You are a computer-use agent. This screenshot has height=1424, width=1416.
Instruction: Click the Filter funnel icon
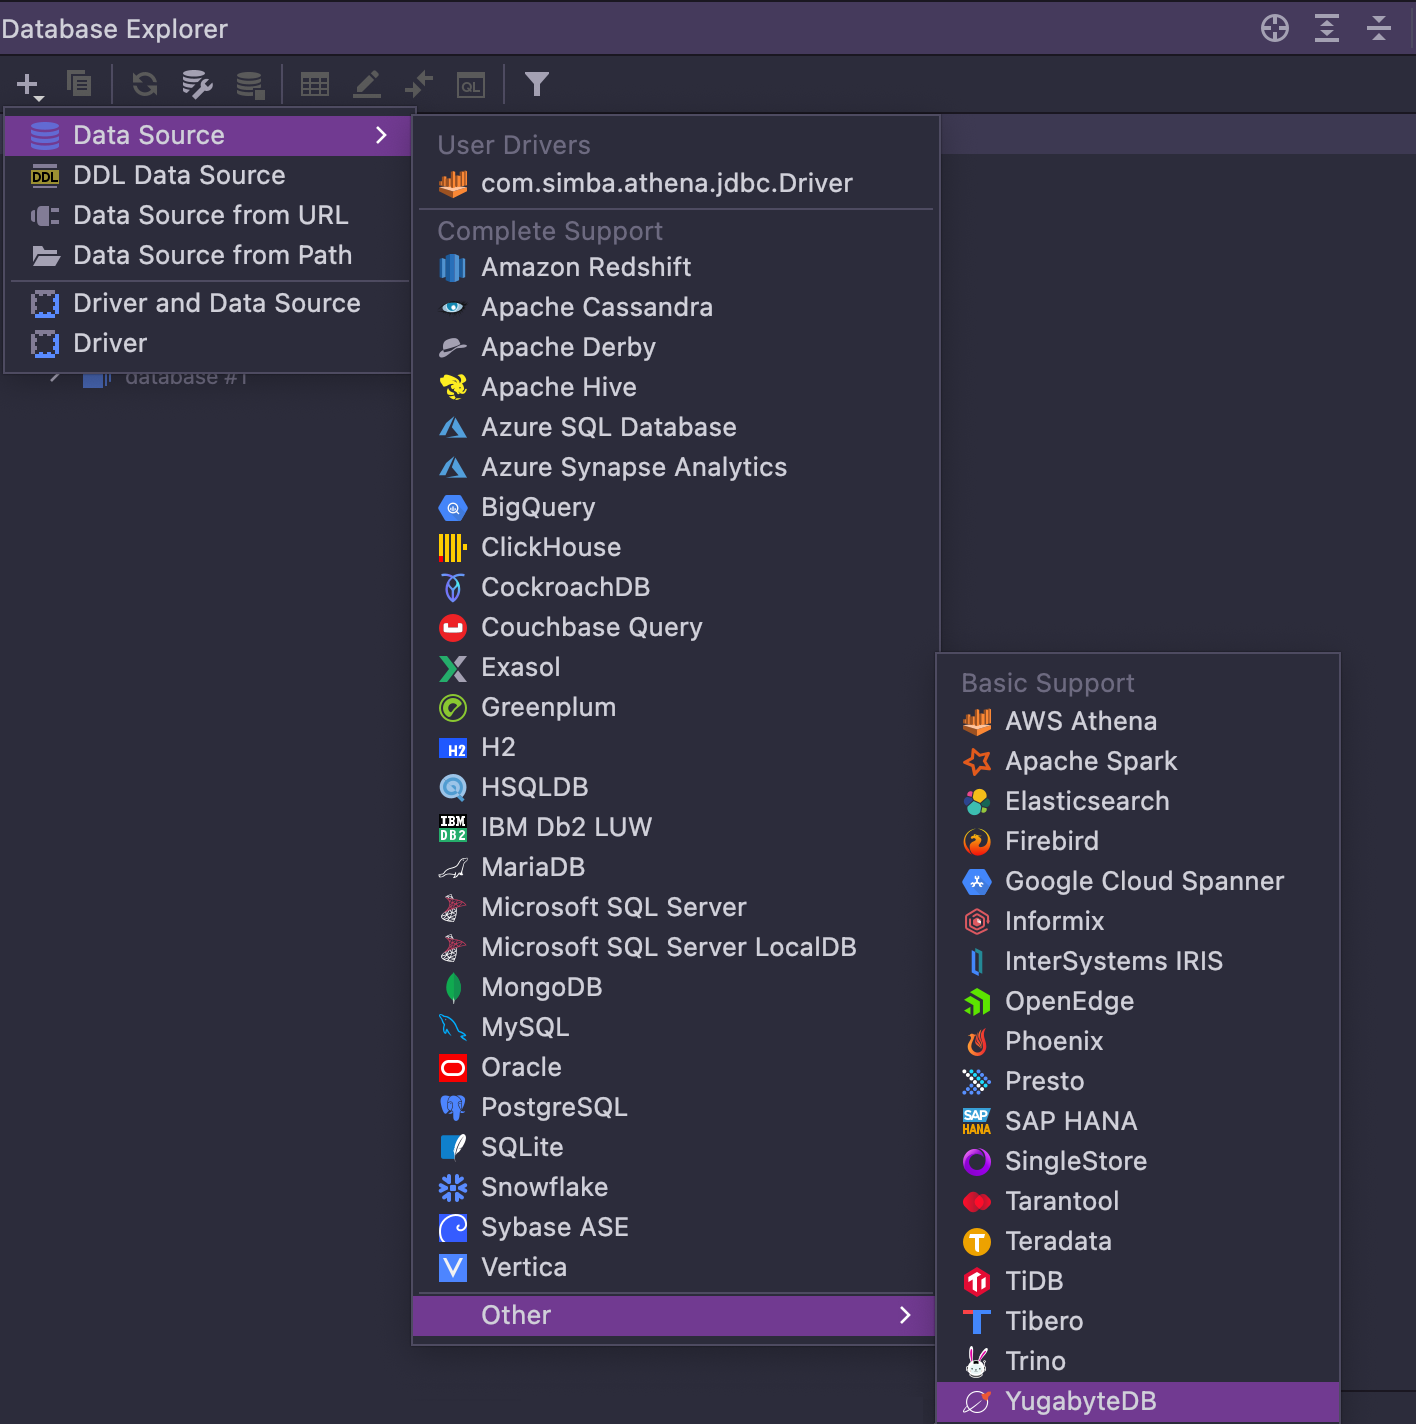pyautogui.click(x=537, y=84)
